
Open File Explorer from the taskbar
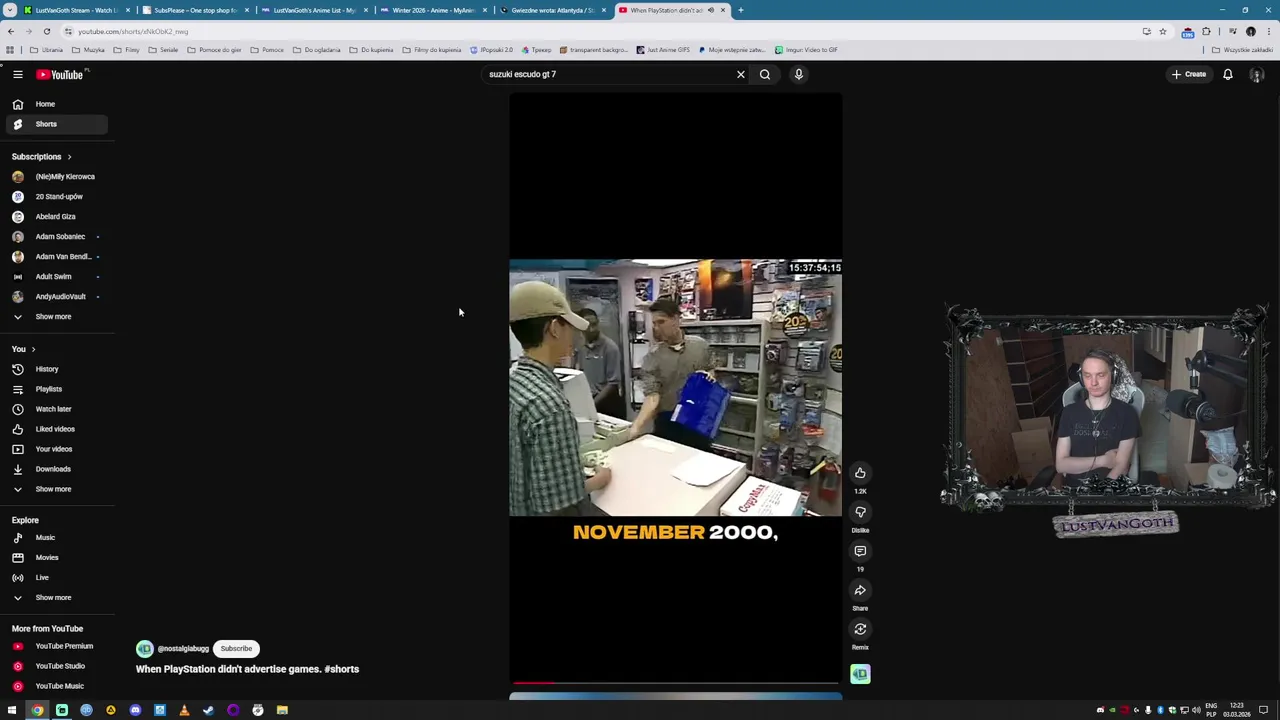click(x=282, y=710)
